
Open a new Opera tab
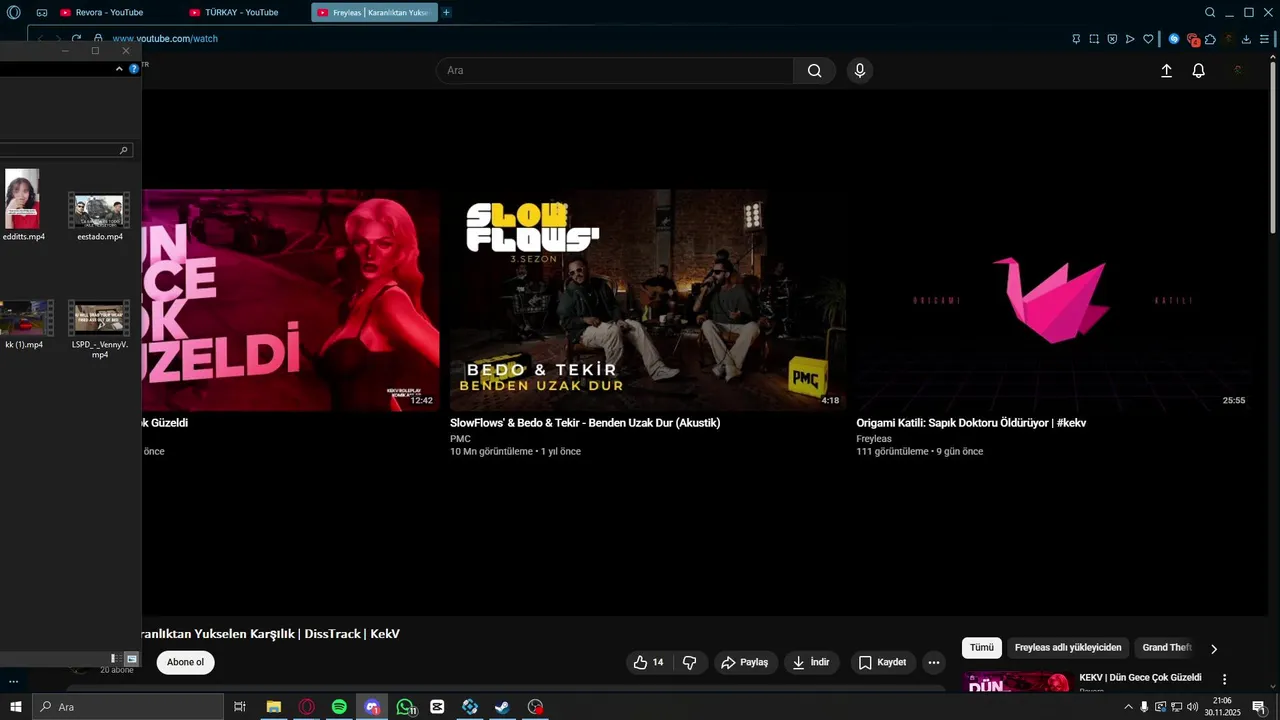pyautogui.click(x=446, y=12)
